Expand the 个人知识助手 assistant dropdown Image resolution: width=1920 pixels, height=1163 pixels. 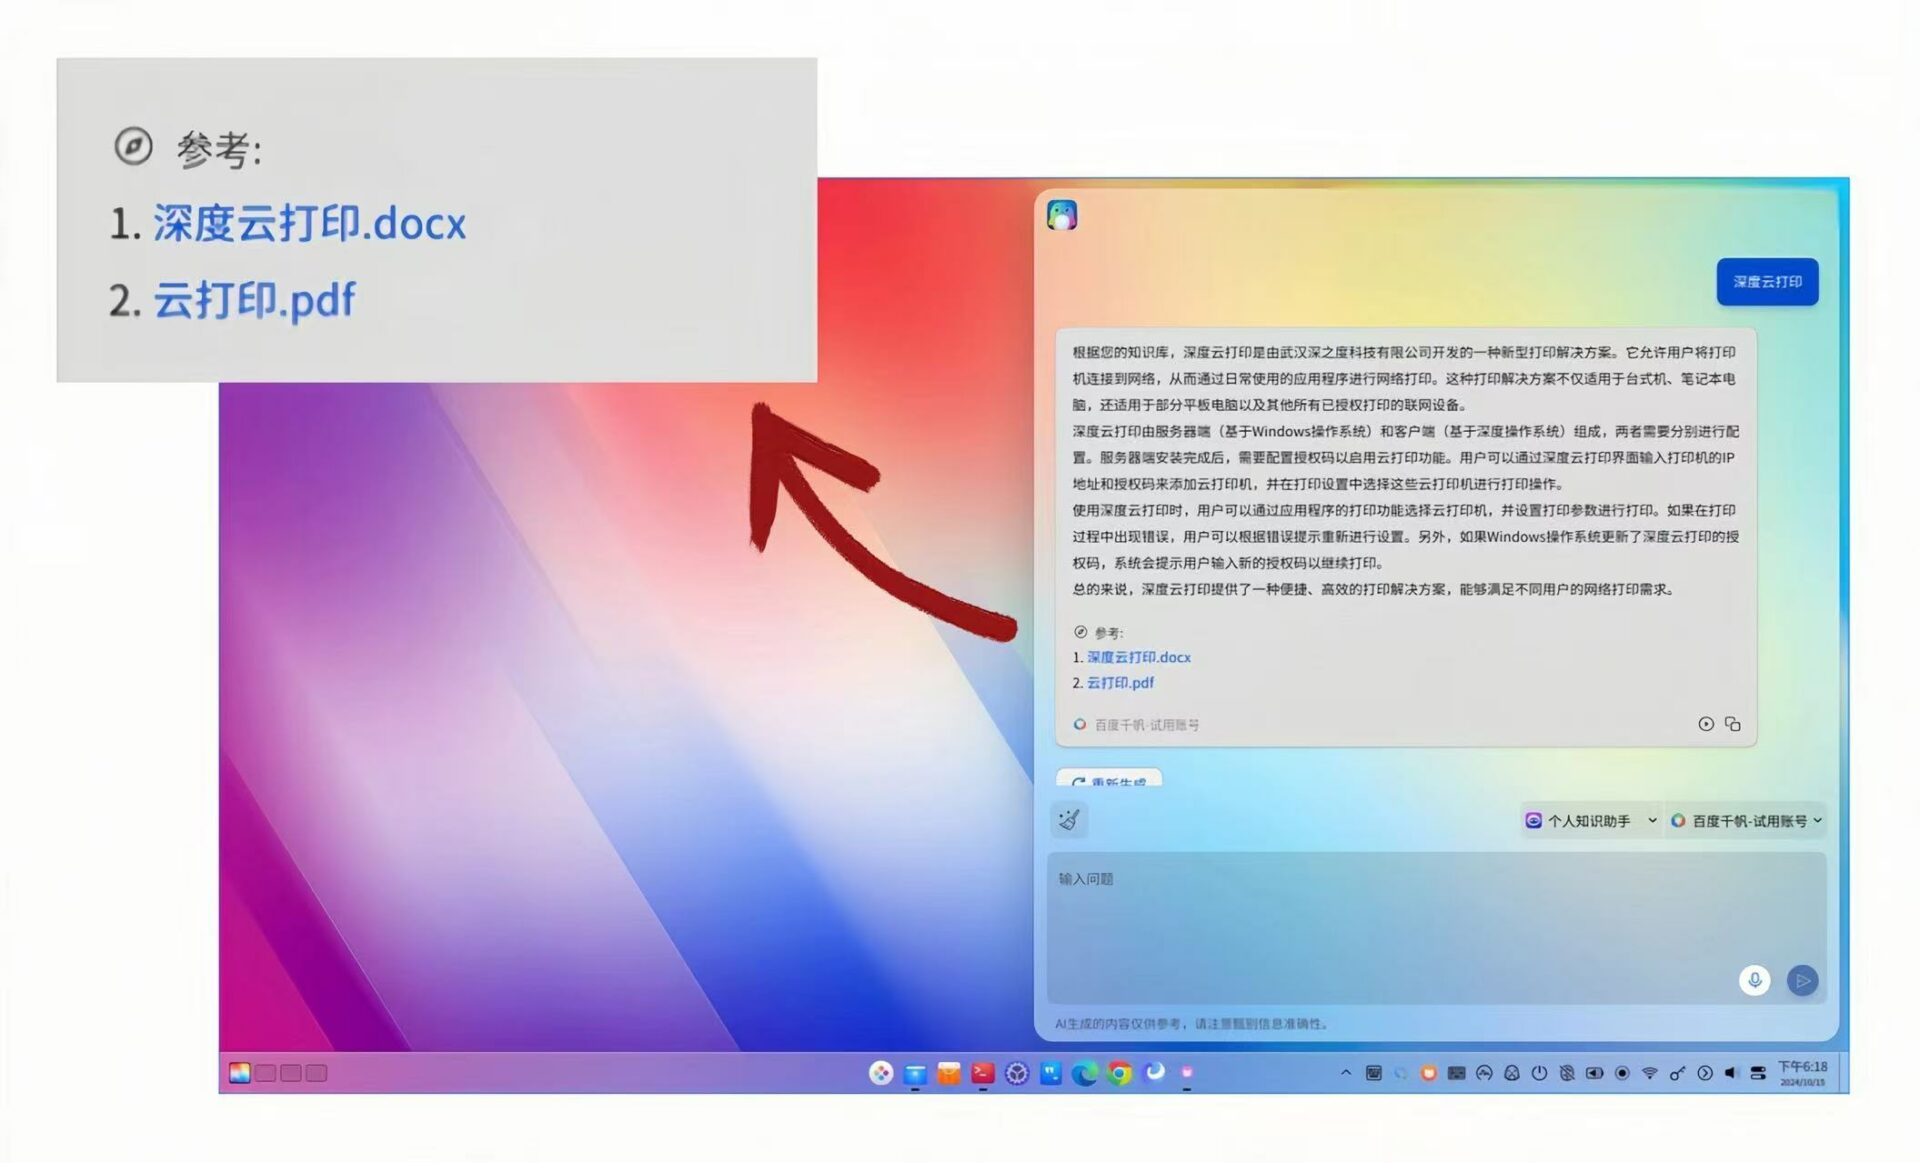[x=1590, y=820]
